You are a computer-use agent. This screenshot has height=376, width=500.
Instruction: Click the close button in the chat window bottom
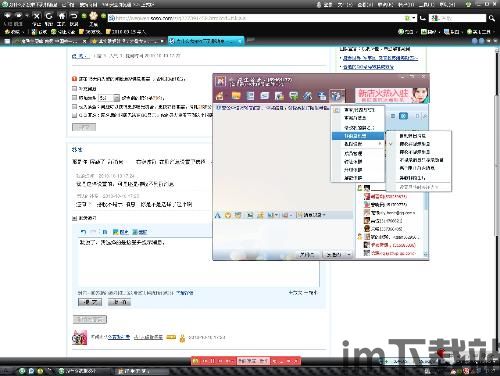(308, 255)
